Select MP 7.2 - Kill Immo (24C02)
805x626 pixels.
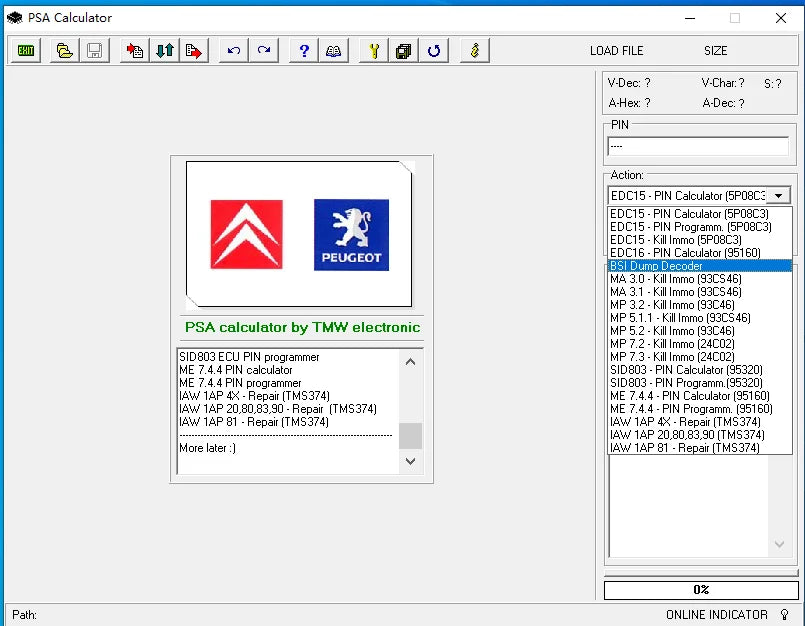[x=700, y=344]
